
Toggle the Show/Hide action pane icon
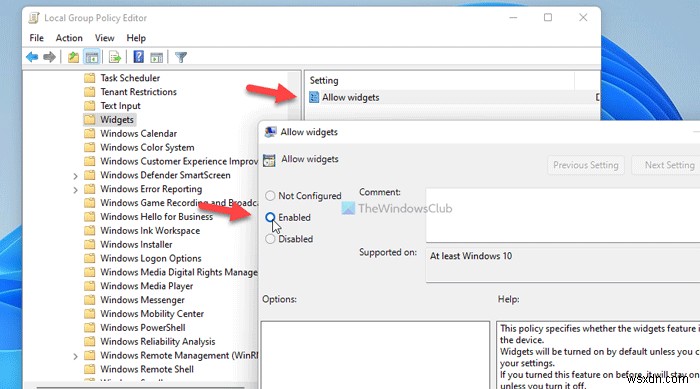(x=157, y=57)
